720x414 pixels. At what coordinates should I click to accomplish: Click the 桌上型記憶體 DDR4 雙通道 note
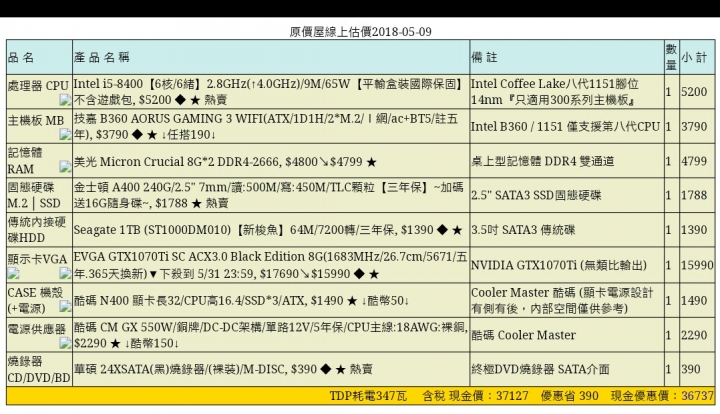(x=543, y=161)
